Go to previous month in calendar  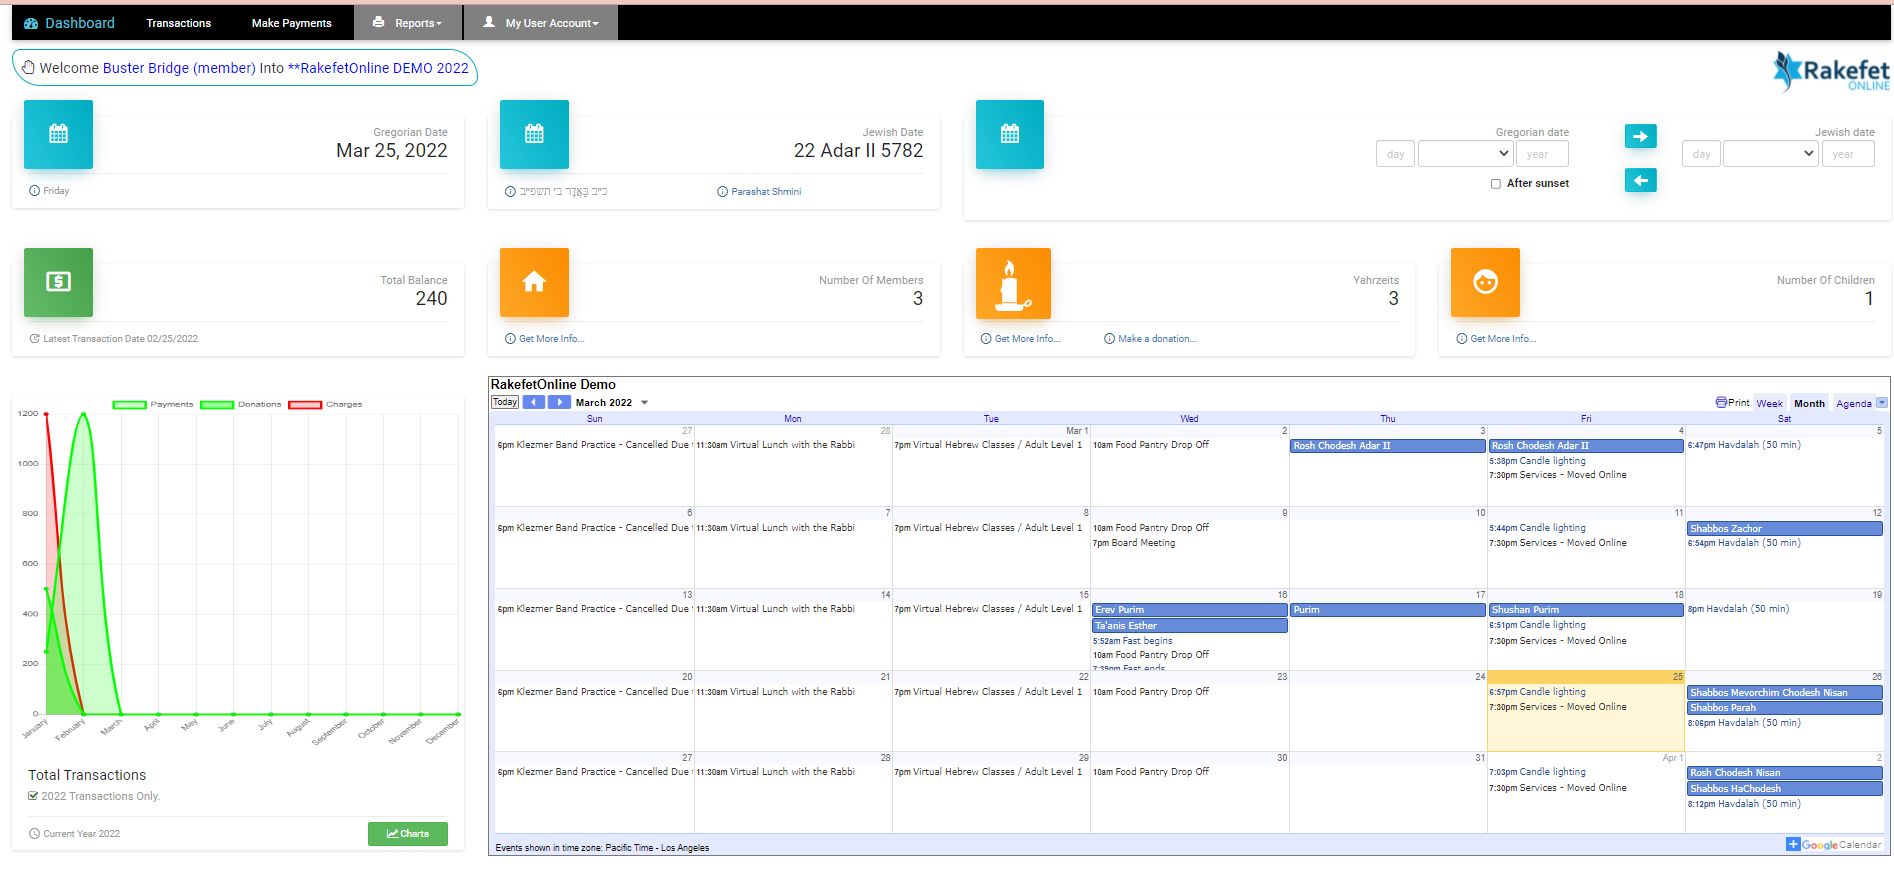pos(534,402)
